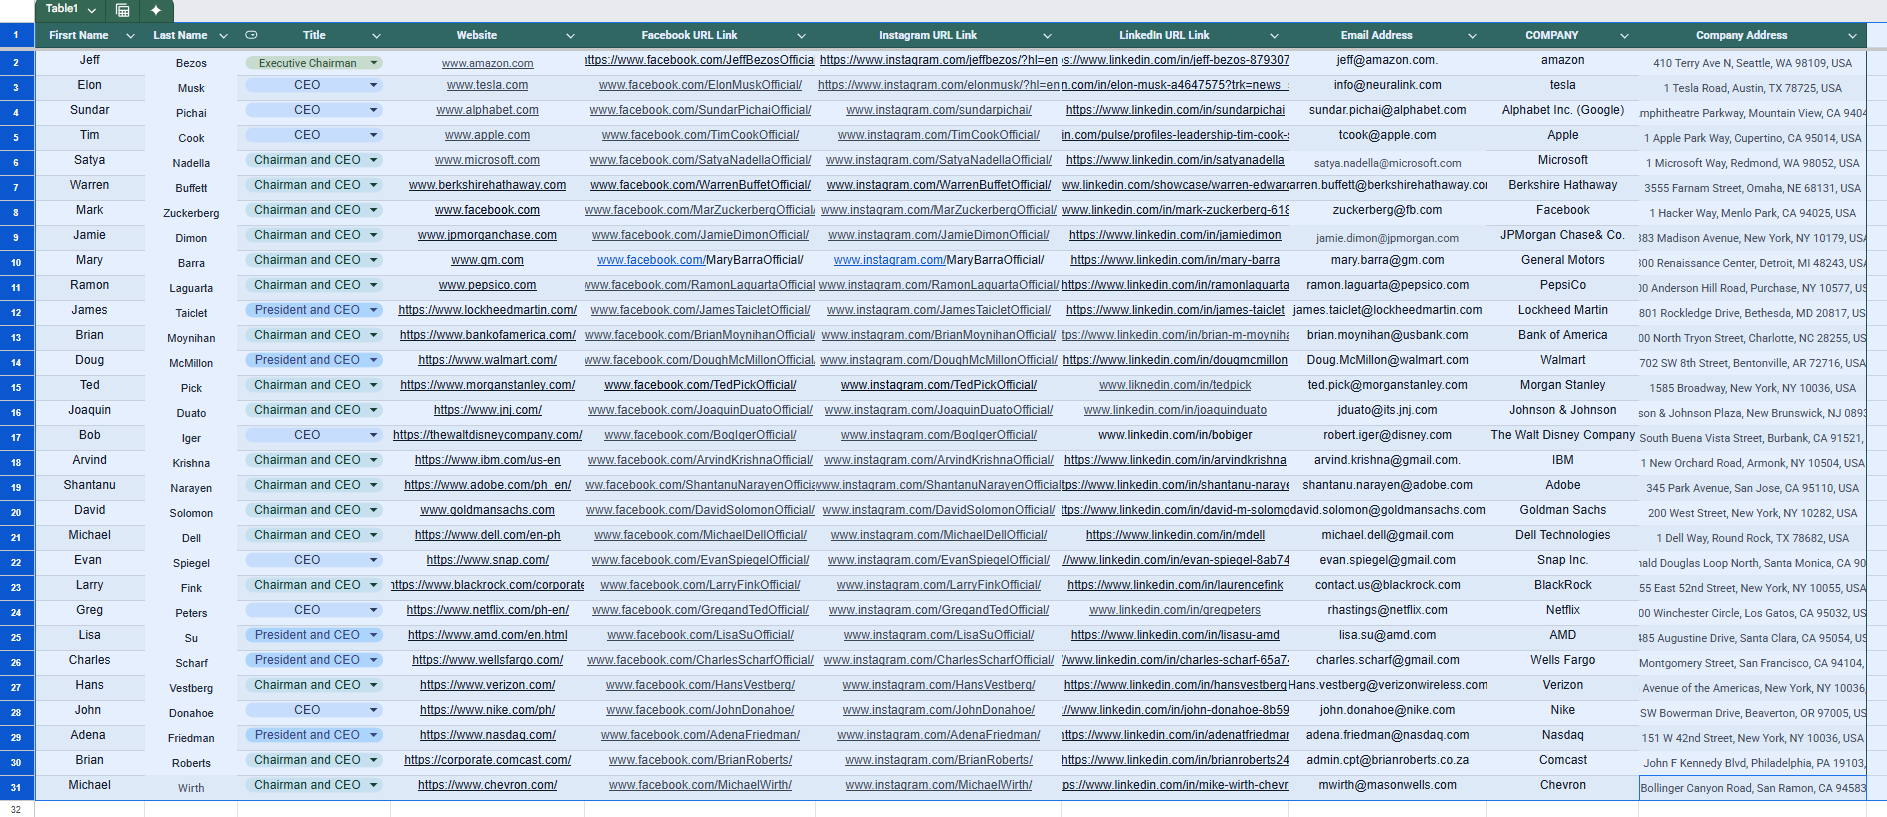The image size is (1887, 817).
Task: Open the jamiedimon LinkedIn link
Action: pos(1175,235)
